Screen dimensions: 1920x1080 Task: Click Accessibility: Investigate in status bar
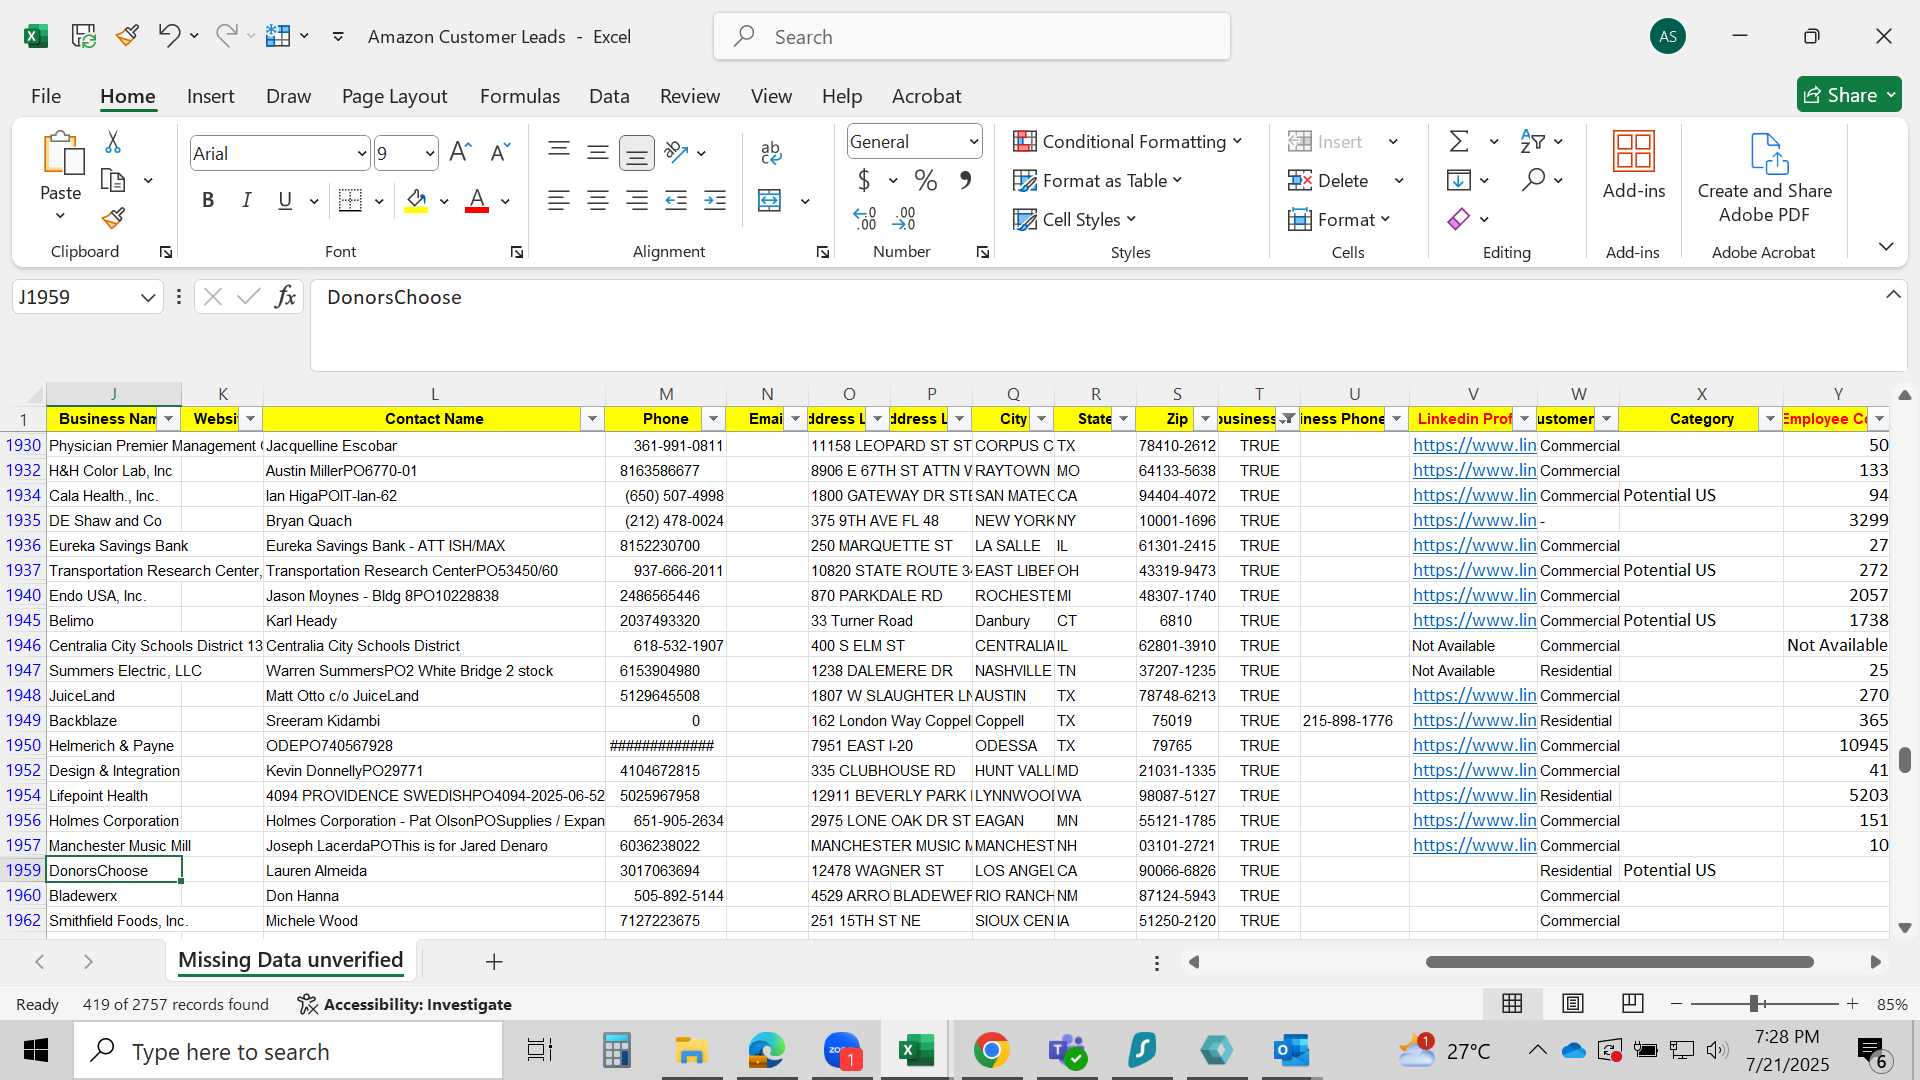(x=405, y=1004)
